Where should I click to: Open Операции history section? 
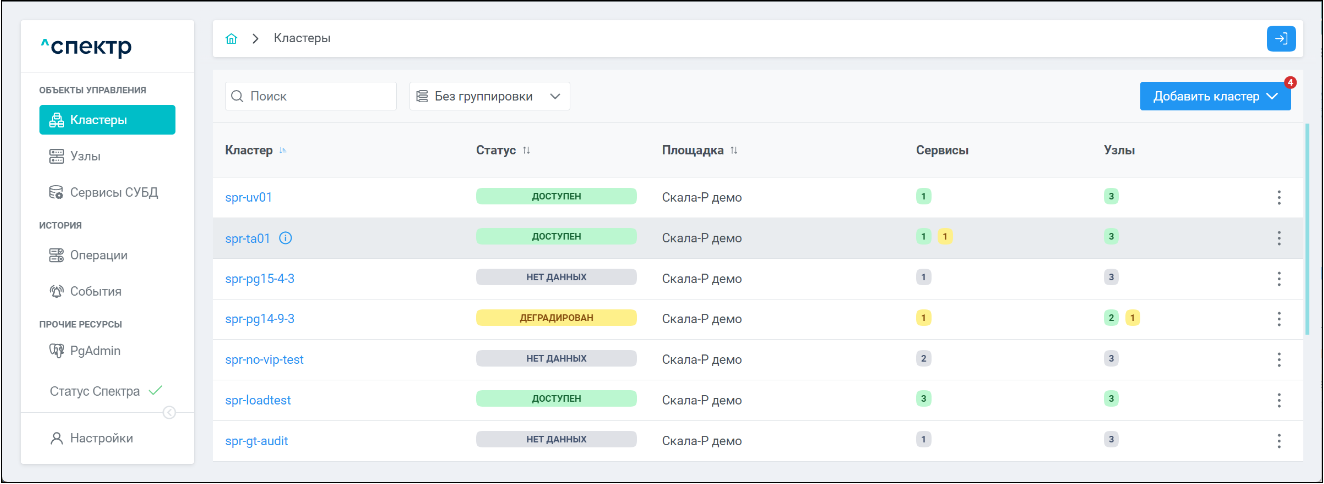(x=98, y=255)
